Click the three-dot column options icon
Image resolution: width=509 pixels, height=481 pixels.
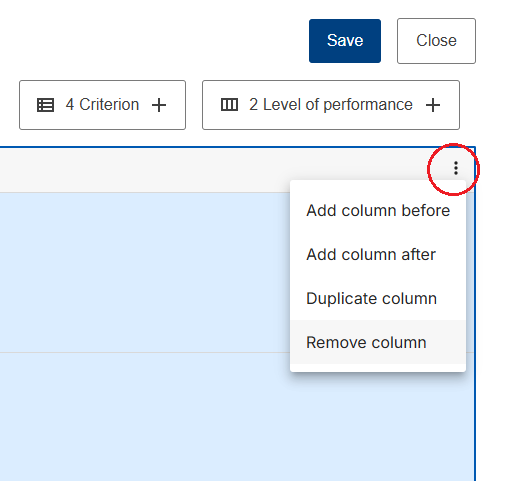coord(456,168)
